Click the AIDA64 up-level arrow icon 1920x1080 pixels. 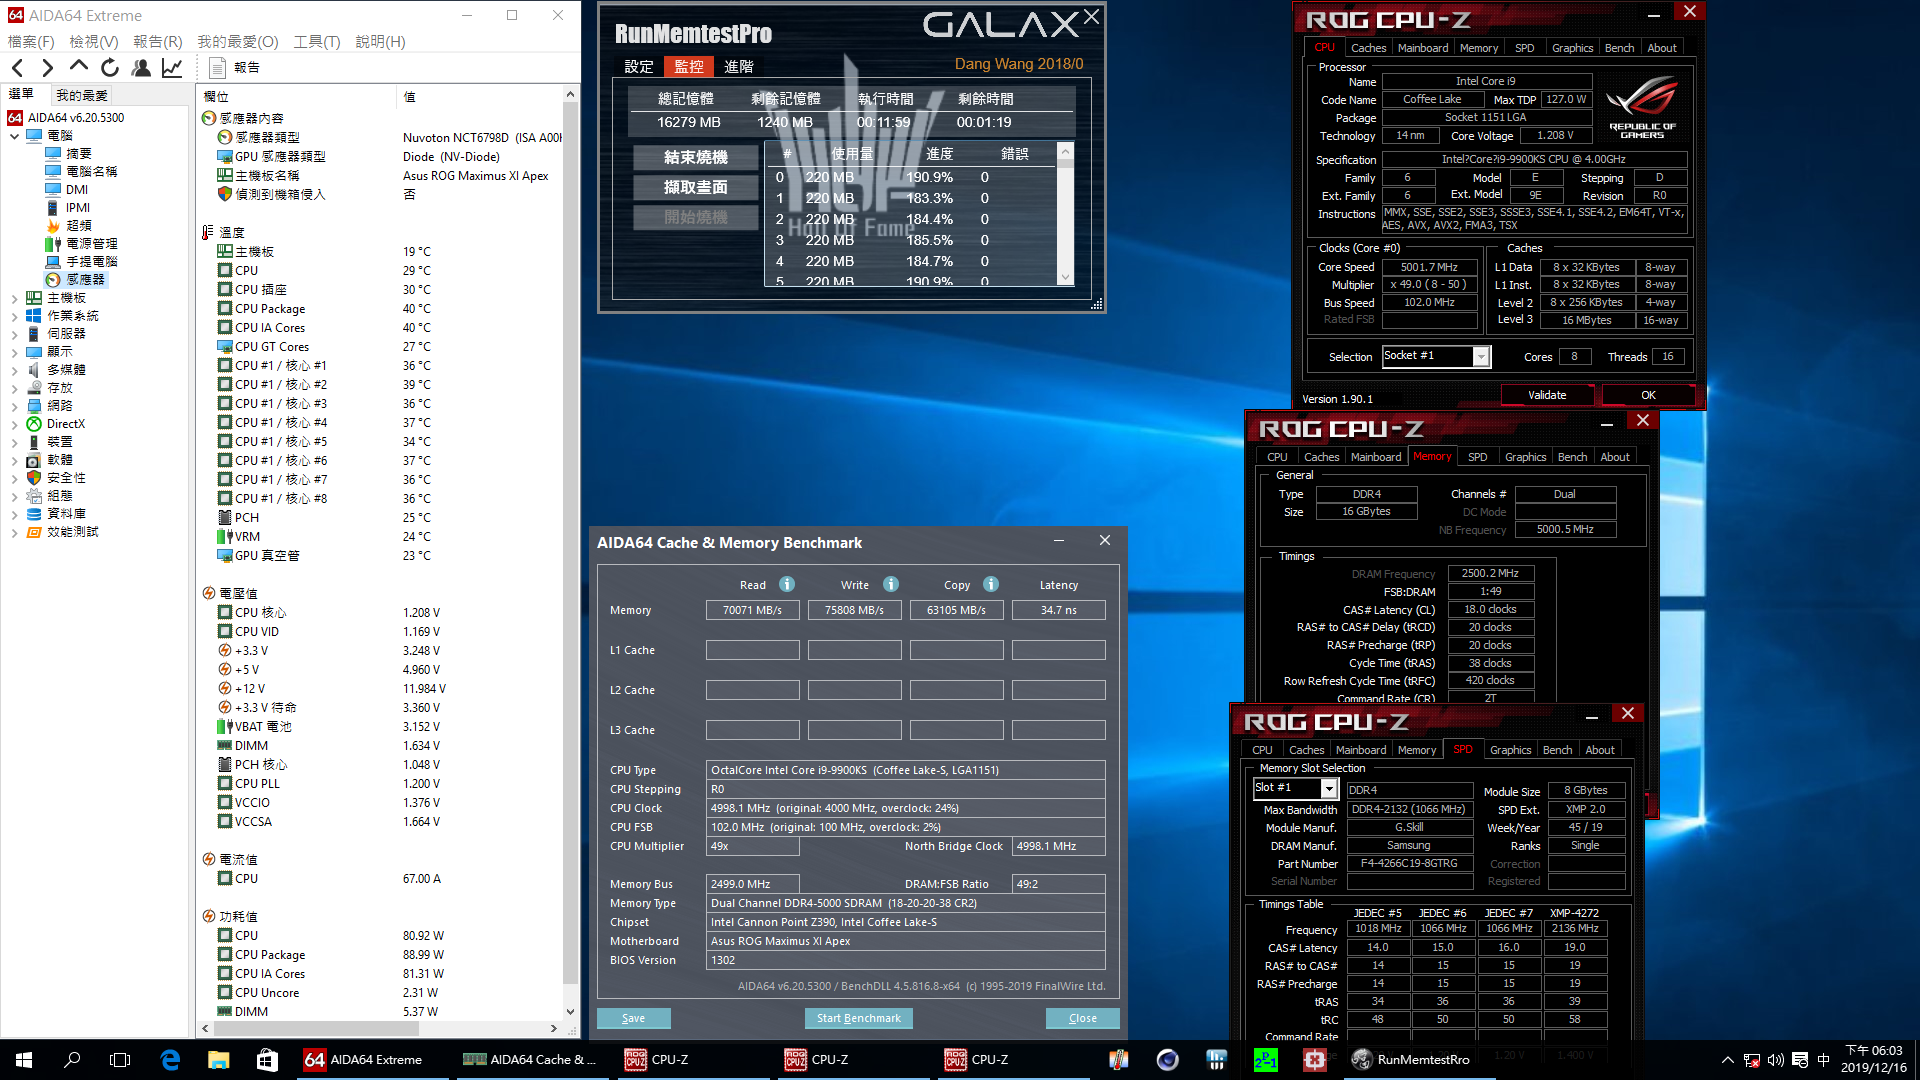click(x=79, y=67)
